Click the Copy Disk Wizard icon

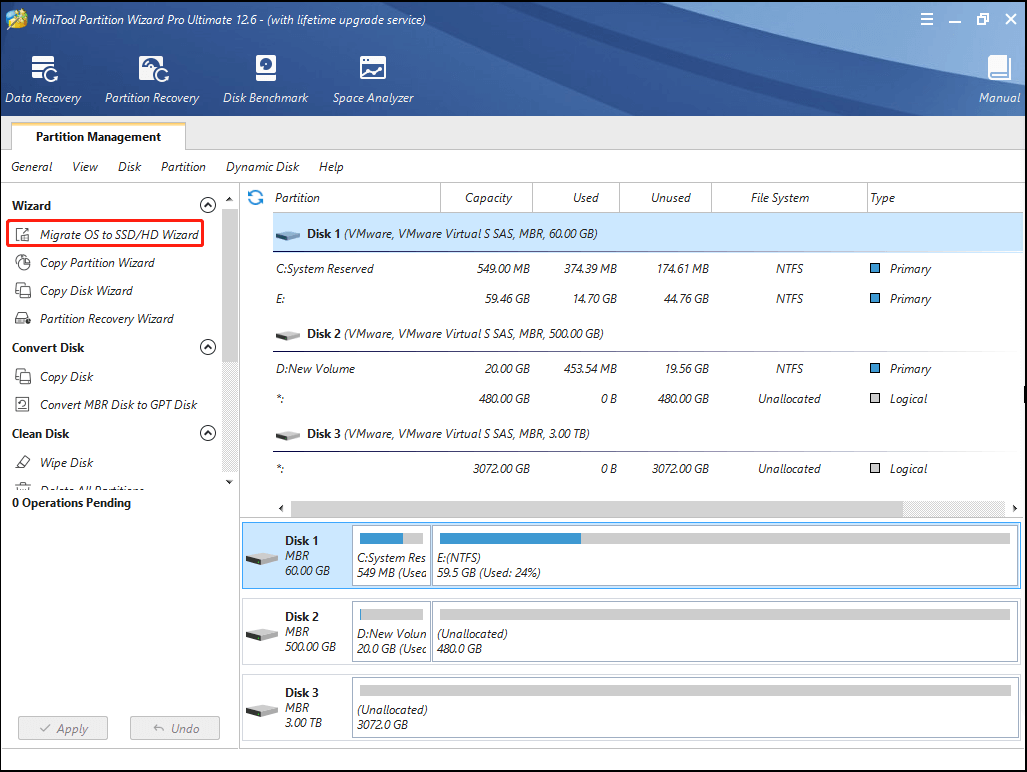23,290
